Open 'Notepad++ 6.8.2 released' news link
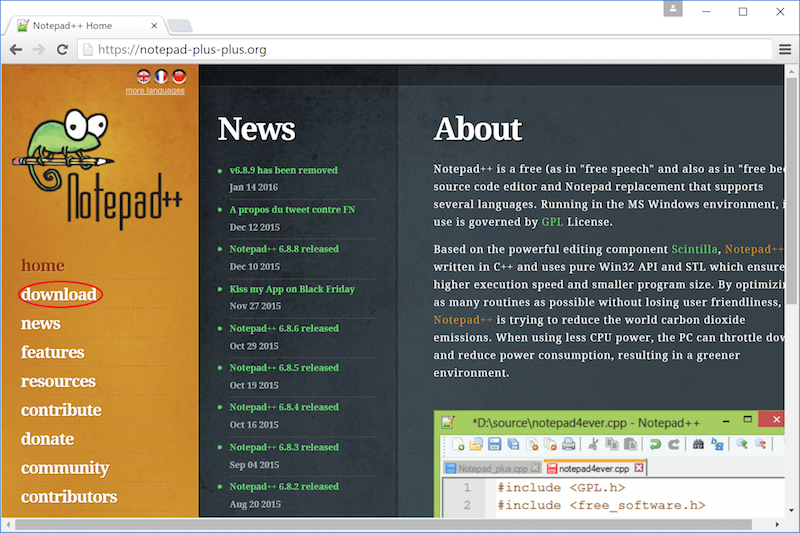The image size is (800, 533). (284, 487)
